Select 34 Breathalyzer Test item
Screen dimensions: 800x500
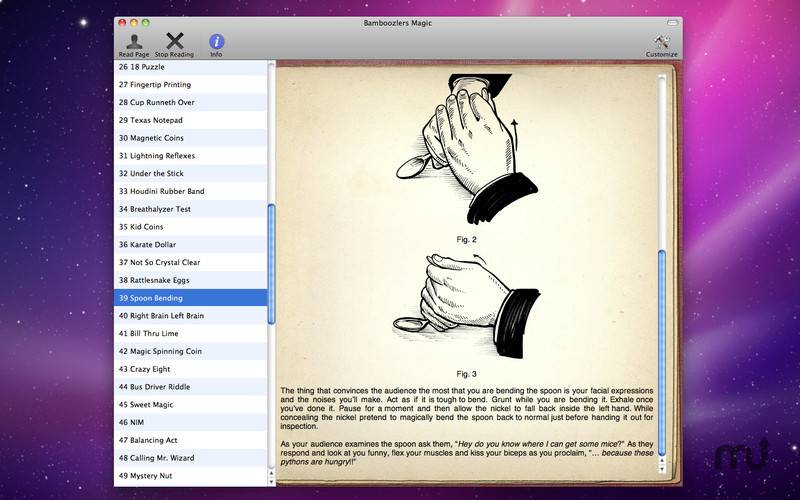point(190,209)
